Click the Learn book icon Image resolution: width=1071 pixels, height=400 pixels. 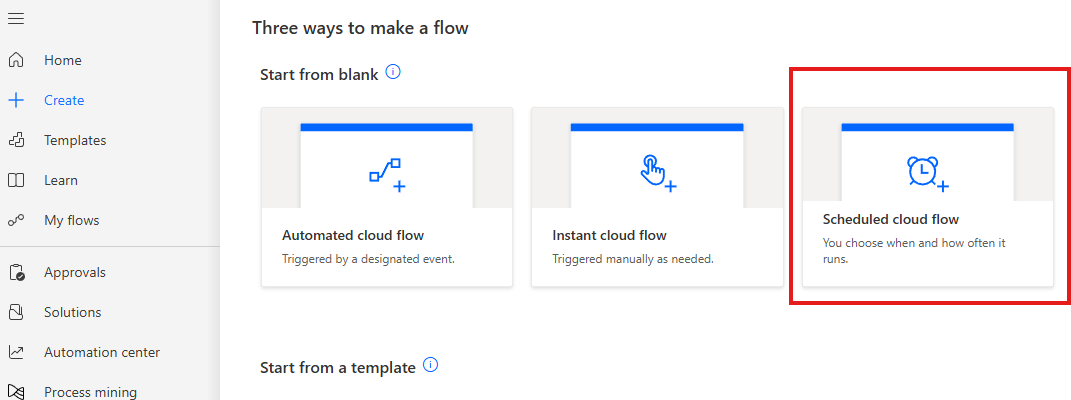coord(16,180)
